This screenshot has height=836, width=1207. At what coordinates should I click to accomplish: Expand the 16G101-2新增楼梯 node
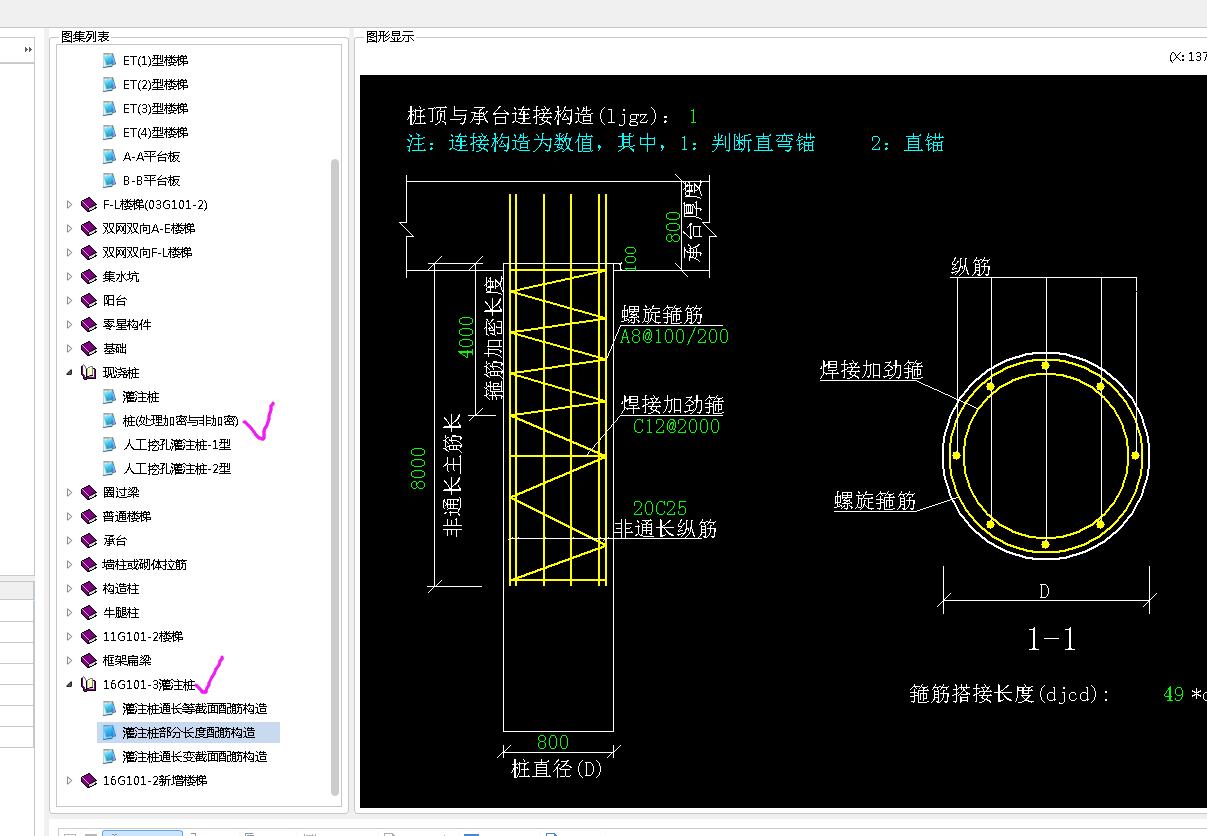(69, 780)
